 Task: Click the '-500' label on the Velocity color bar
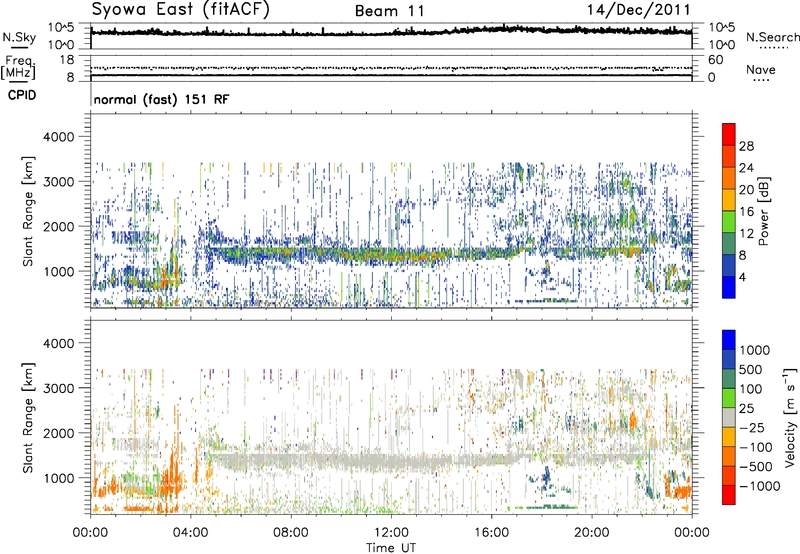click(x=756, y=467)
